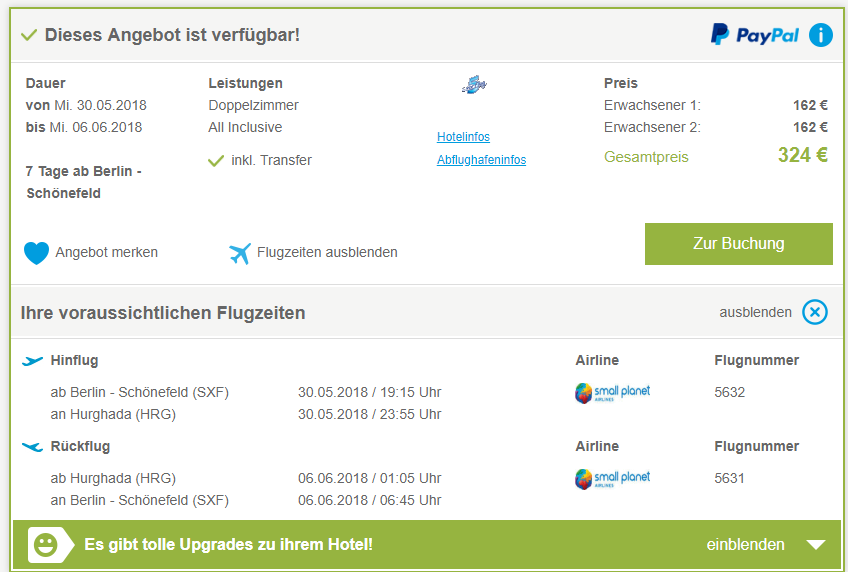The width and height of the screenshot is (848, 572).
Task: Click the Zur Buchung button
Action: (x=739, y=244)
